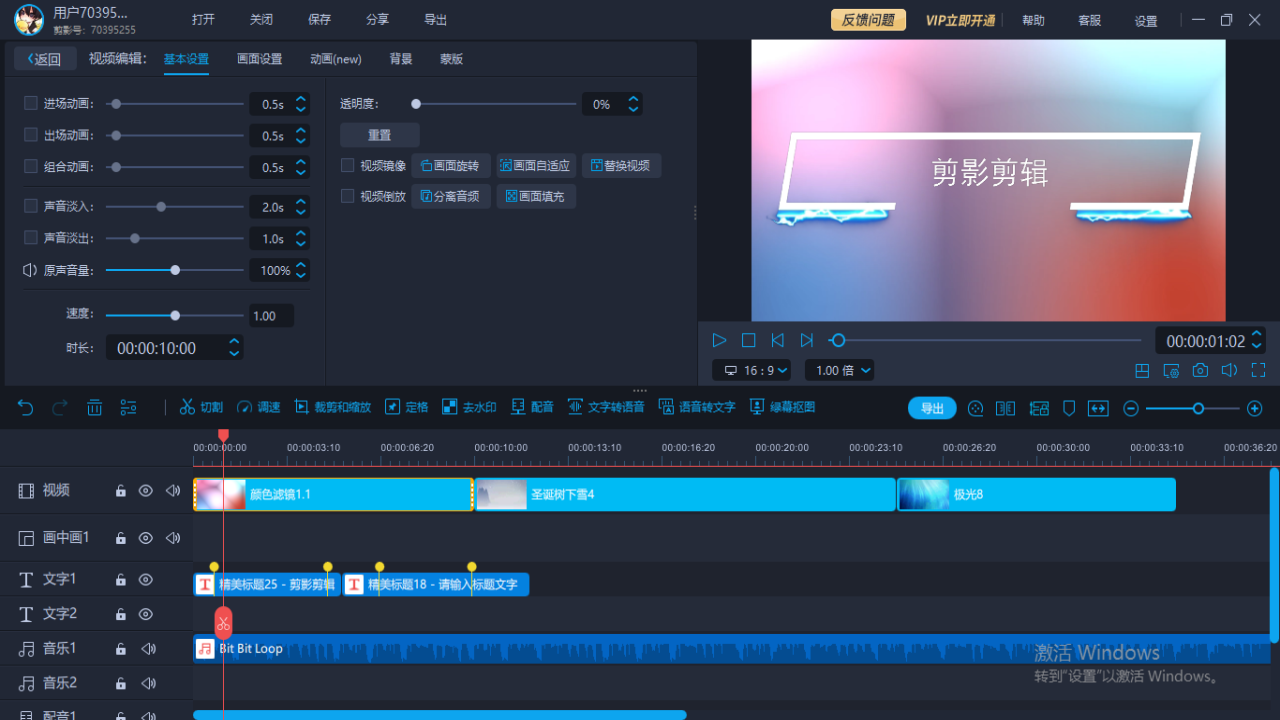
Task: Click the 导出 export button
Action: click(931, 408)
